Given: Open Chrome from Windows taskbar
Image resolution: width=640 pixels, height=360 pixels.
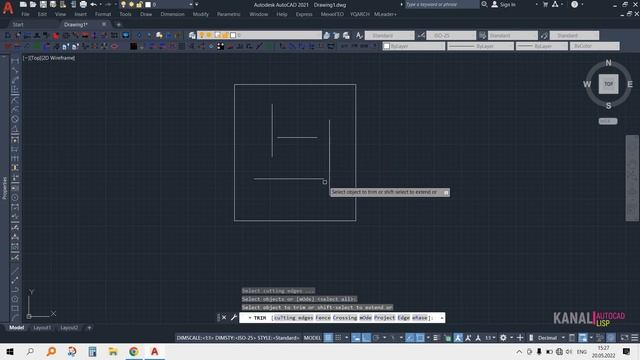Looking at the screenshot, I should pos(134,351).
